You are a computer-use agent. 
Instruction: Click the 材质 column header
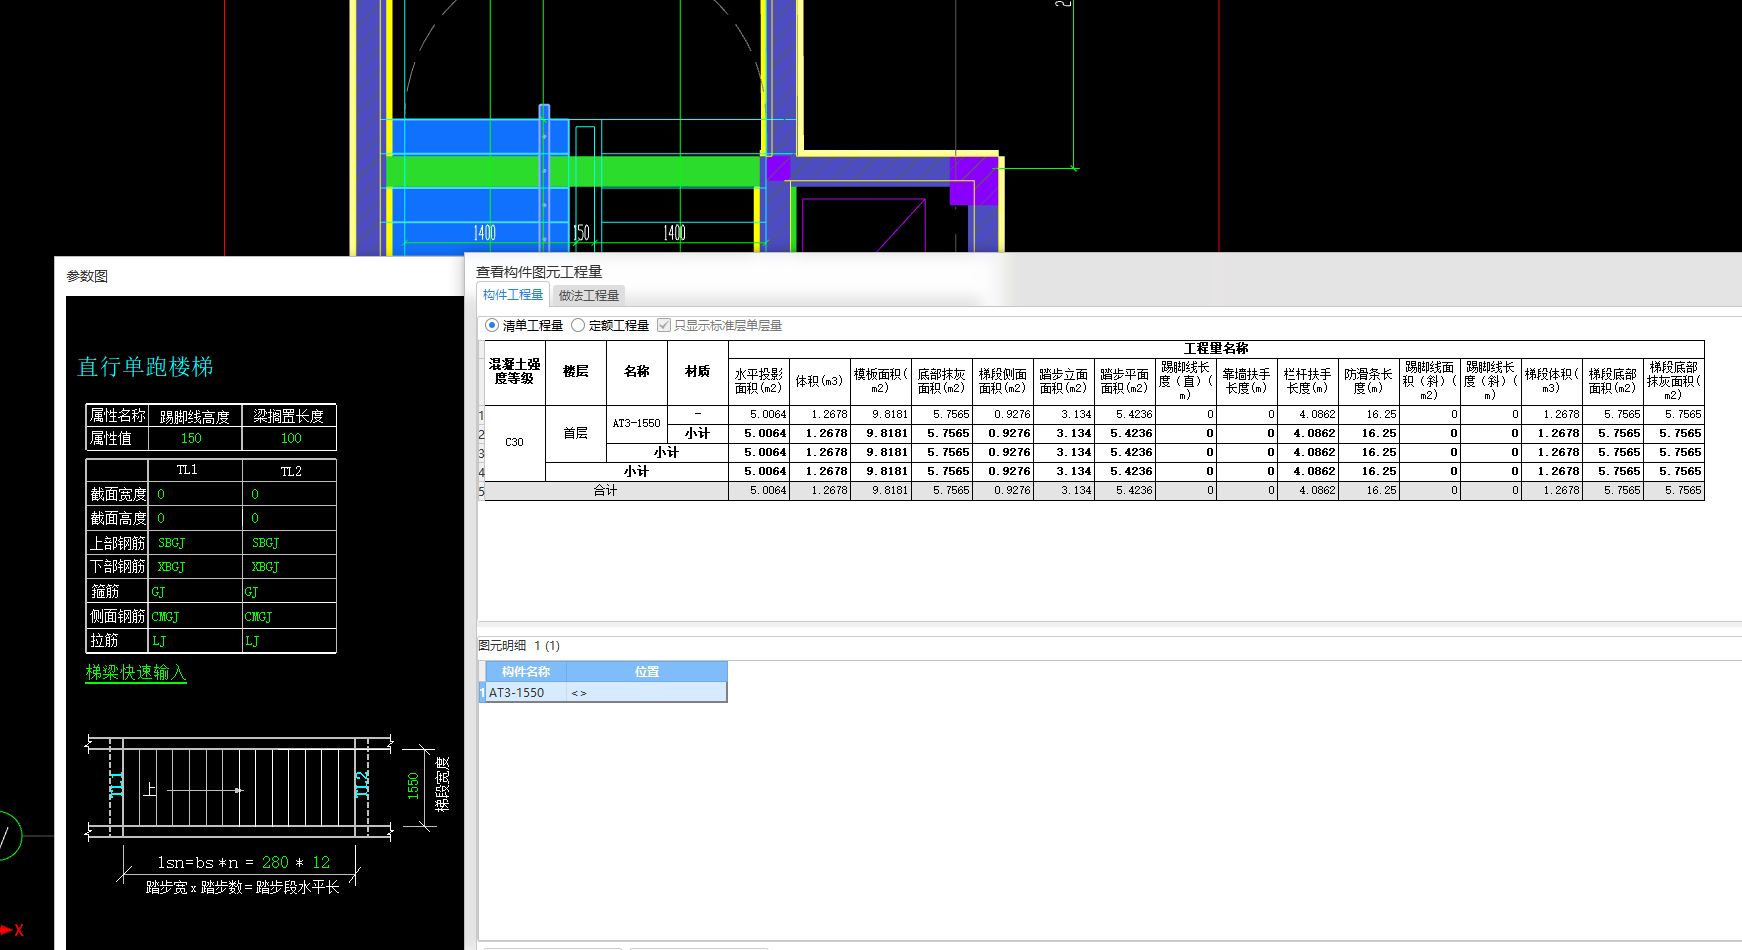click(698, 372)
